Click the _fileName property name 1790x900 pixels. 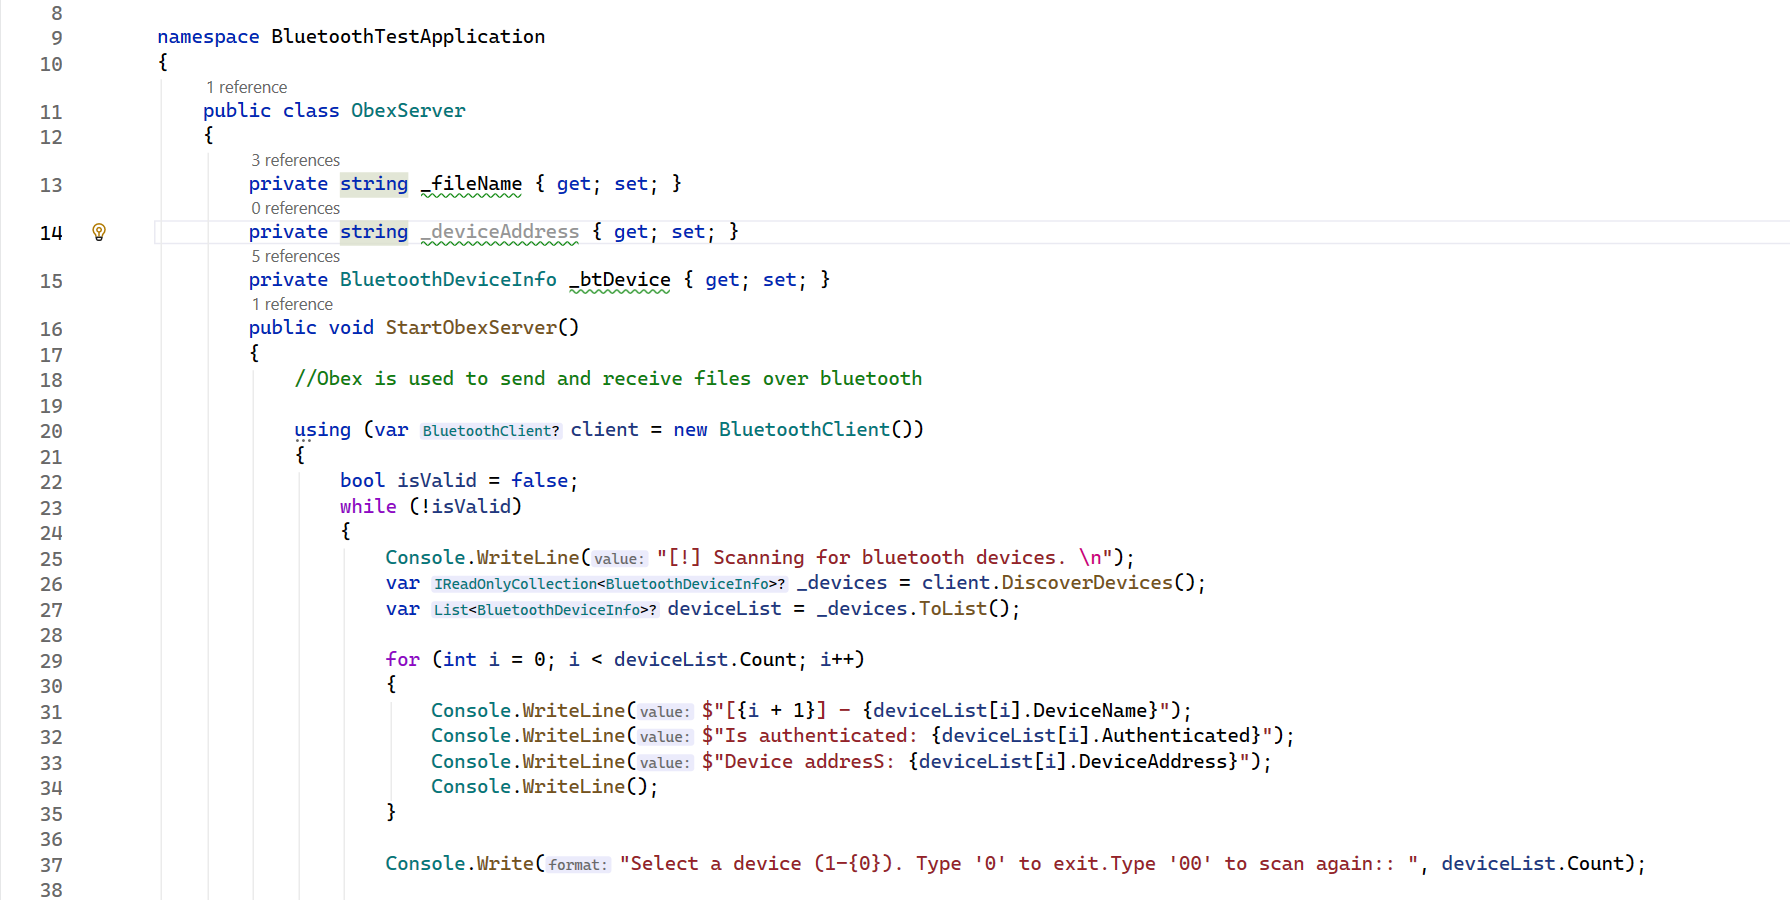click(x=472, y=184)
